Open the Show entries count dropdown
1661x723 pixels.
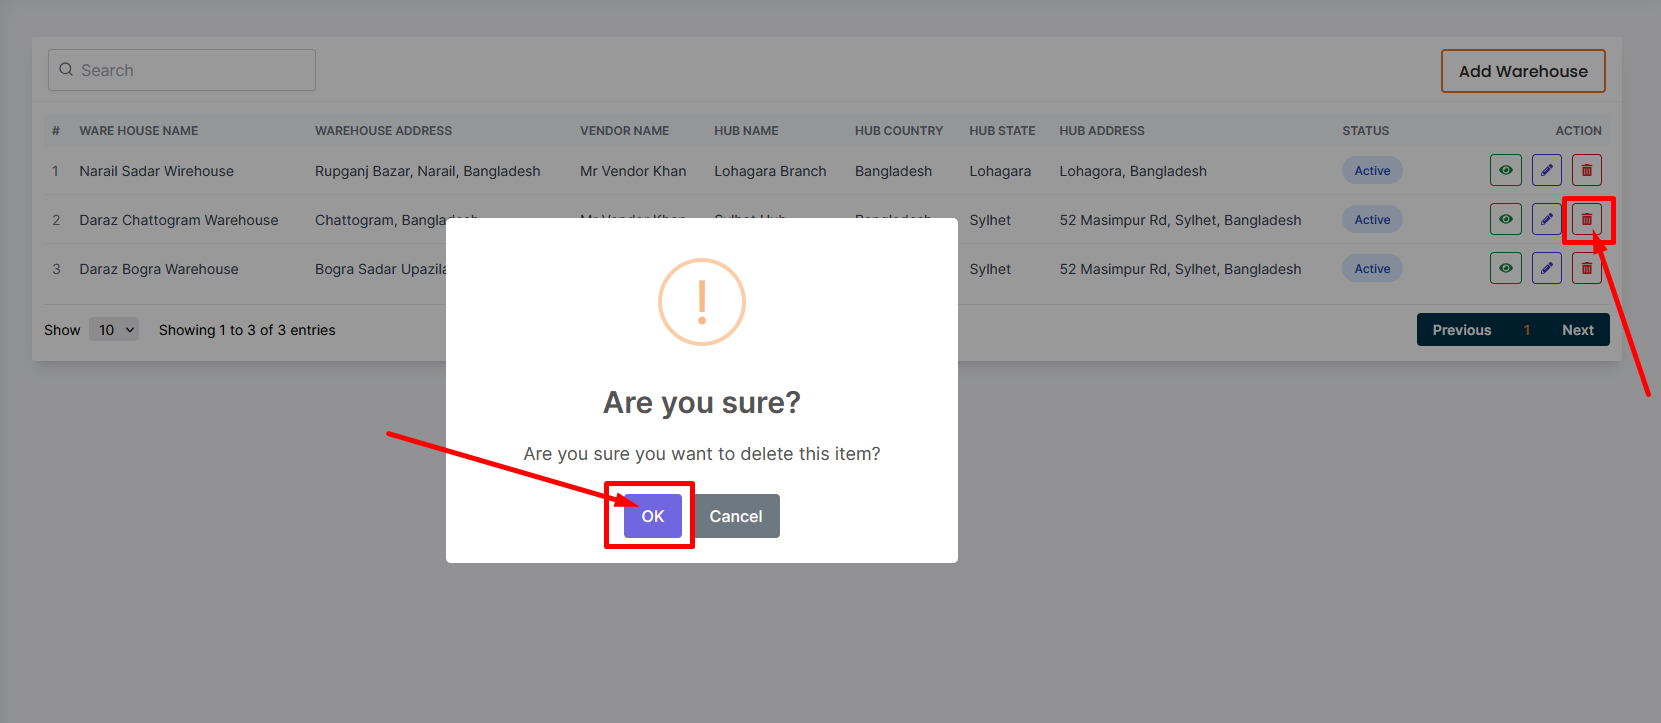[114, 330]
